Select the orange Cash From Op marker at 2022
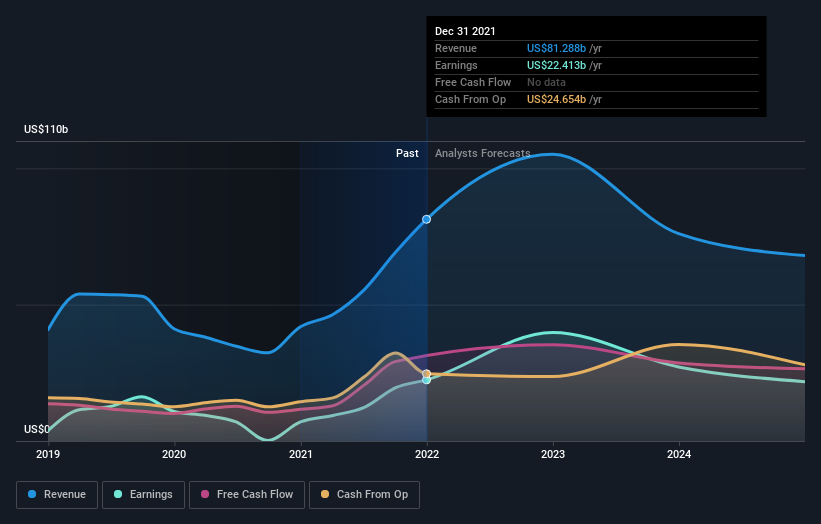Image resolution: width=821 pixels, height=524 pixels. click(427, 373)
